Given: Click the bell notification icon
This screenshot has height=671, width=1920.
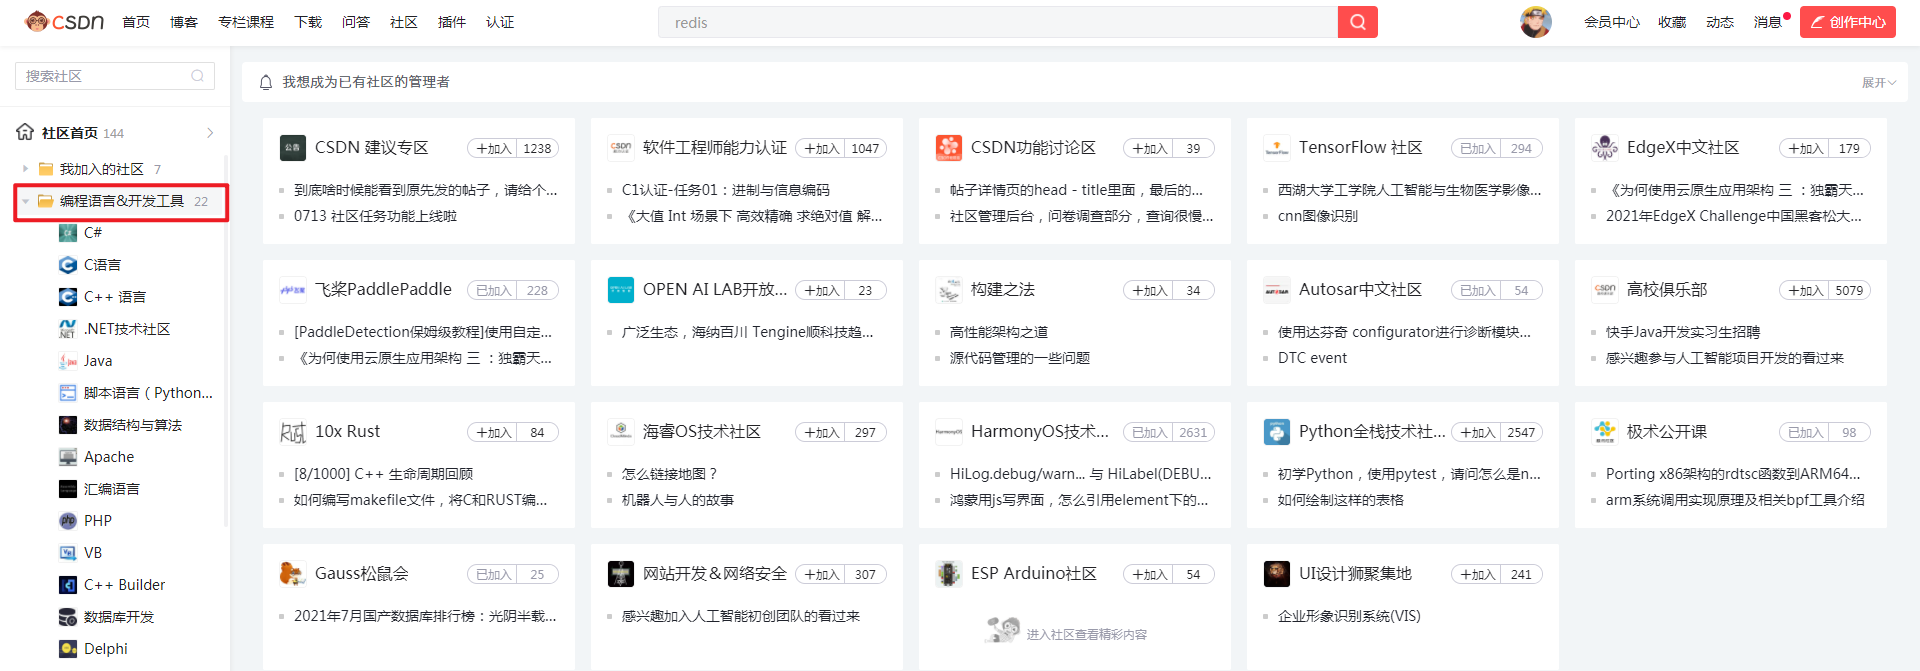Looking at the screenshot, I should (266, 82).
